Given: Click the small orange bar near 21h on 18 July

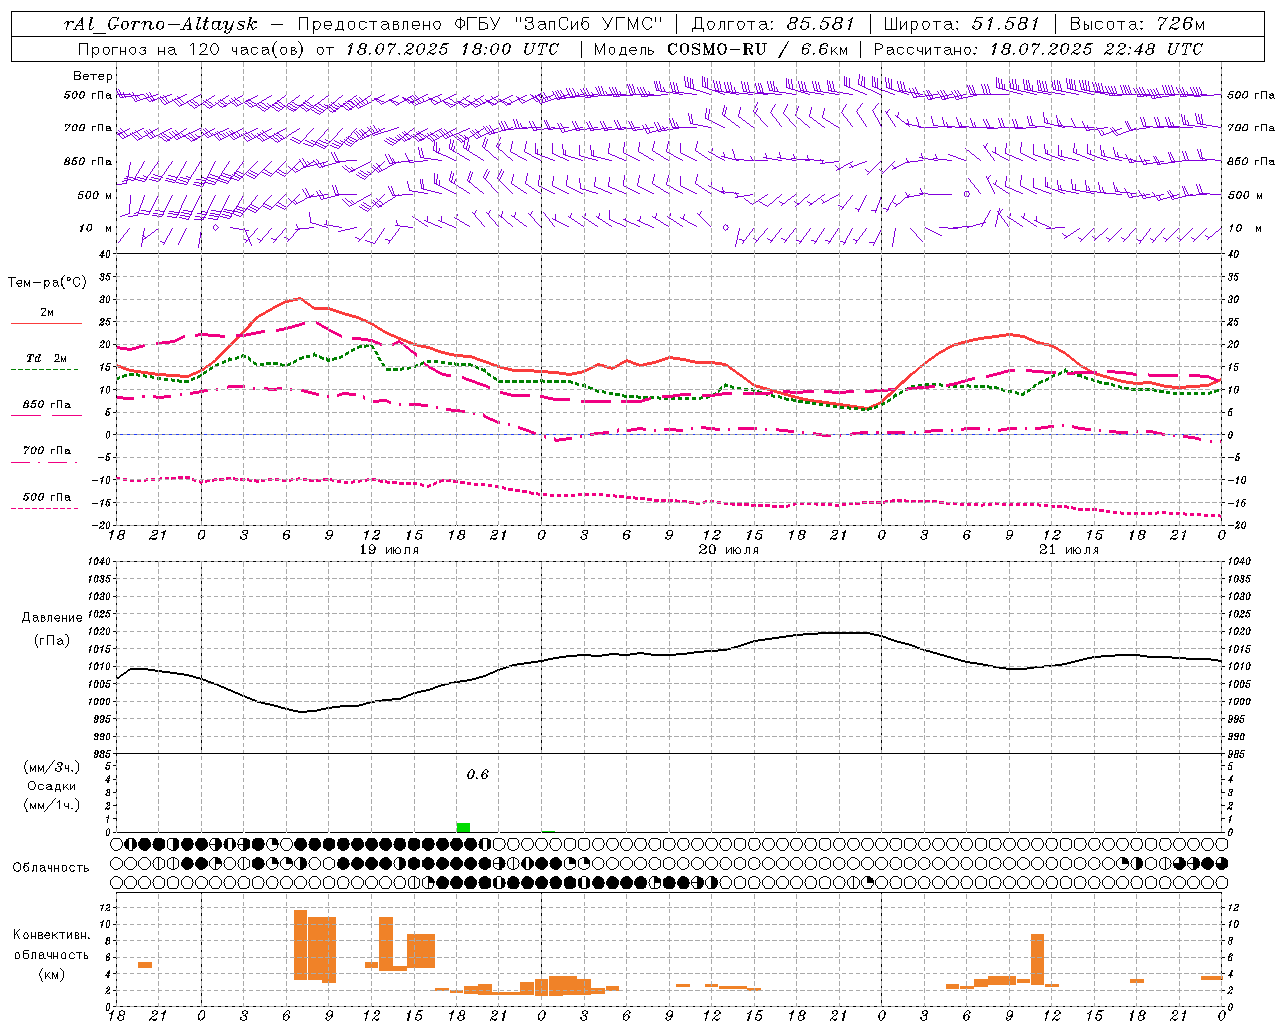Looking at the screenshot, I should 145,964.
